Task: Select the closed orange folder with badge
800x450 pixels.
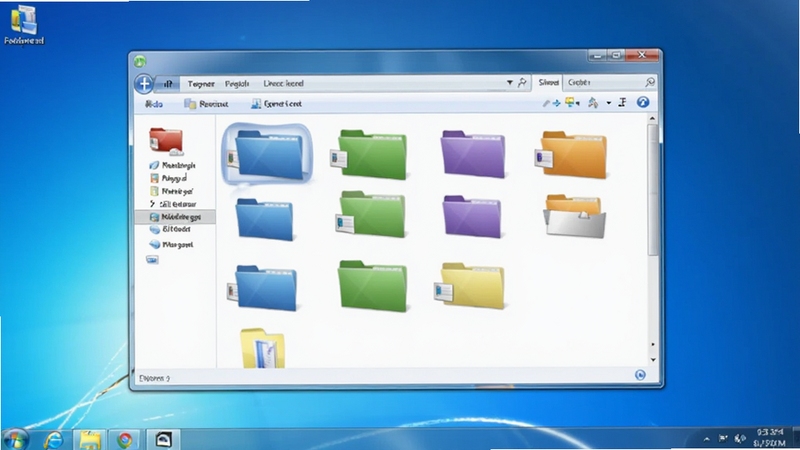Action: point(571,155)
